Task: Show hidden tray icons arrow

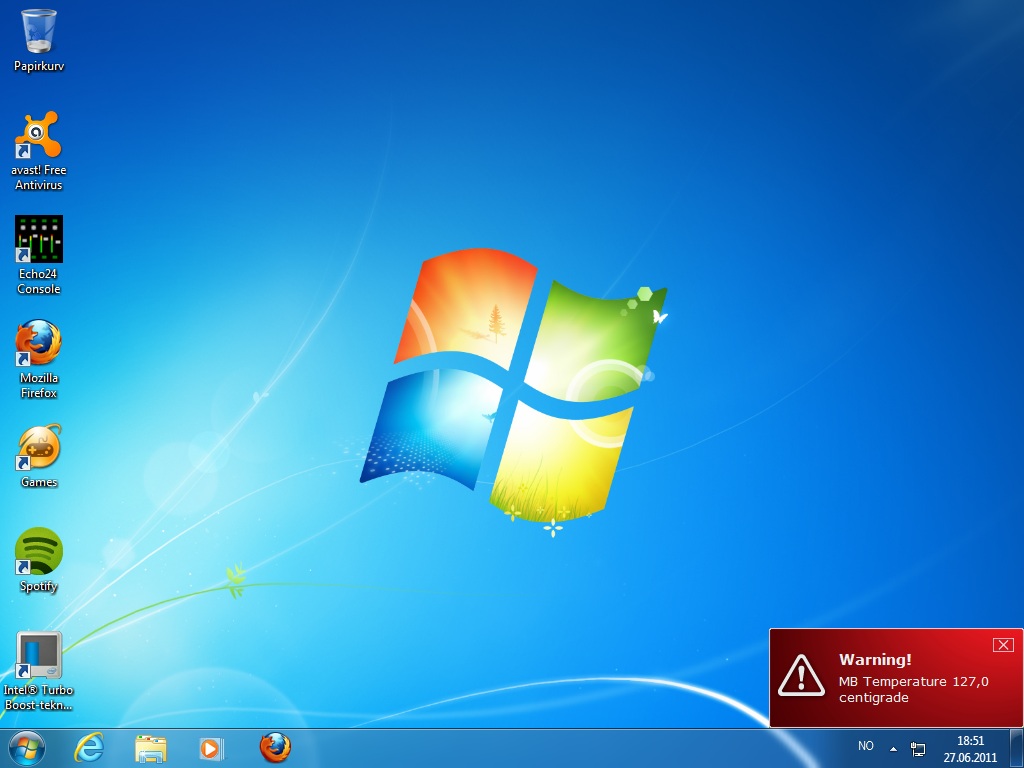Action: pos(893,749)
